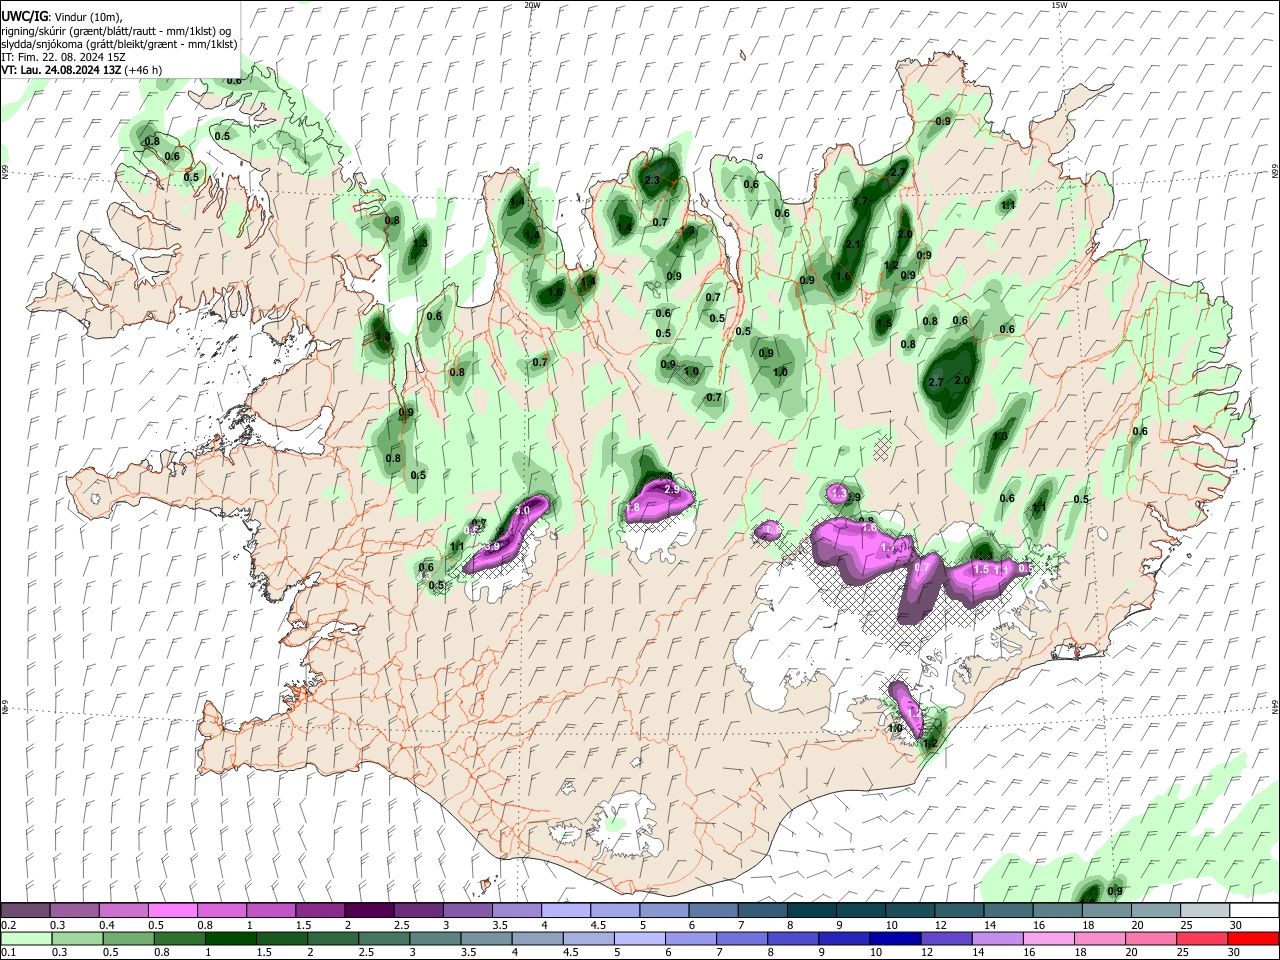This screenshot has height=960, width=1280.
Task: Click the 'slydda/snjókoma (grátt/bleikt/grænt' legend description line
Action: 119,44
